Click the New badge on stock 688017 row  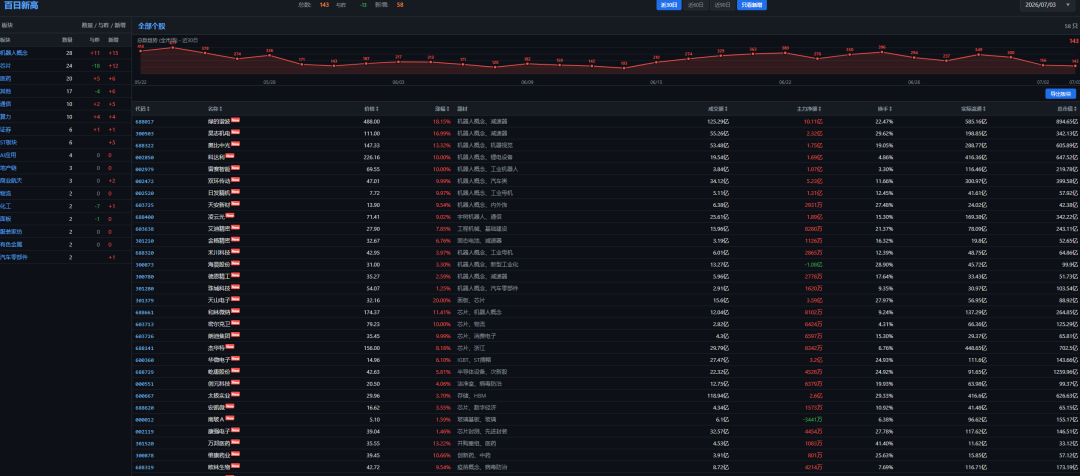pos(235,121)
